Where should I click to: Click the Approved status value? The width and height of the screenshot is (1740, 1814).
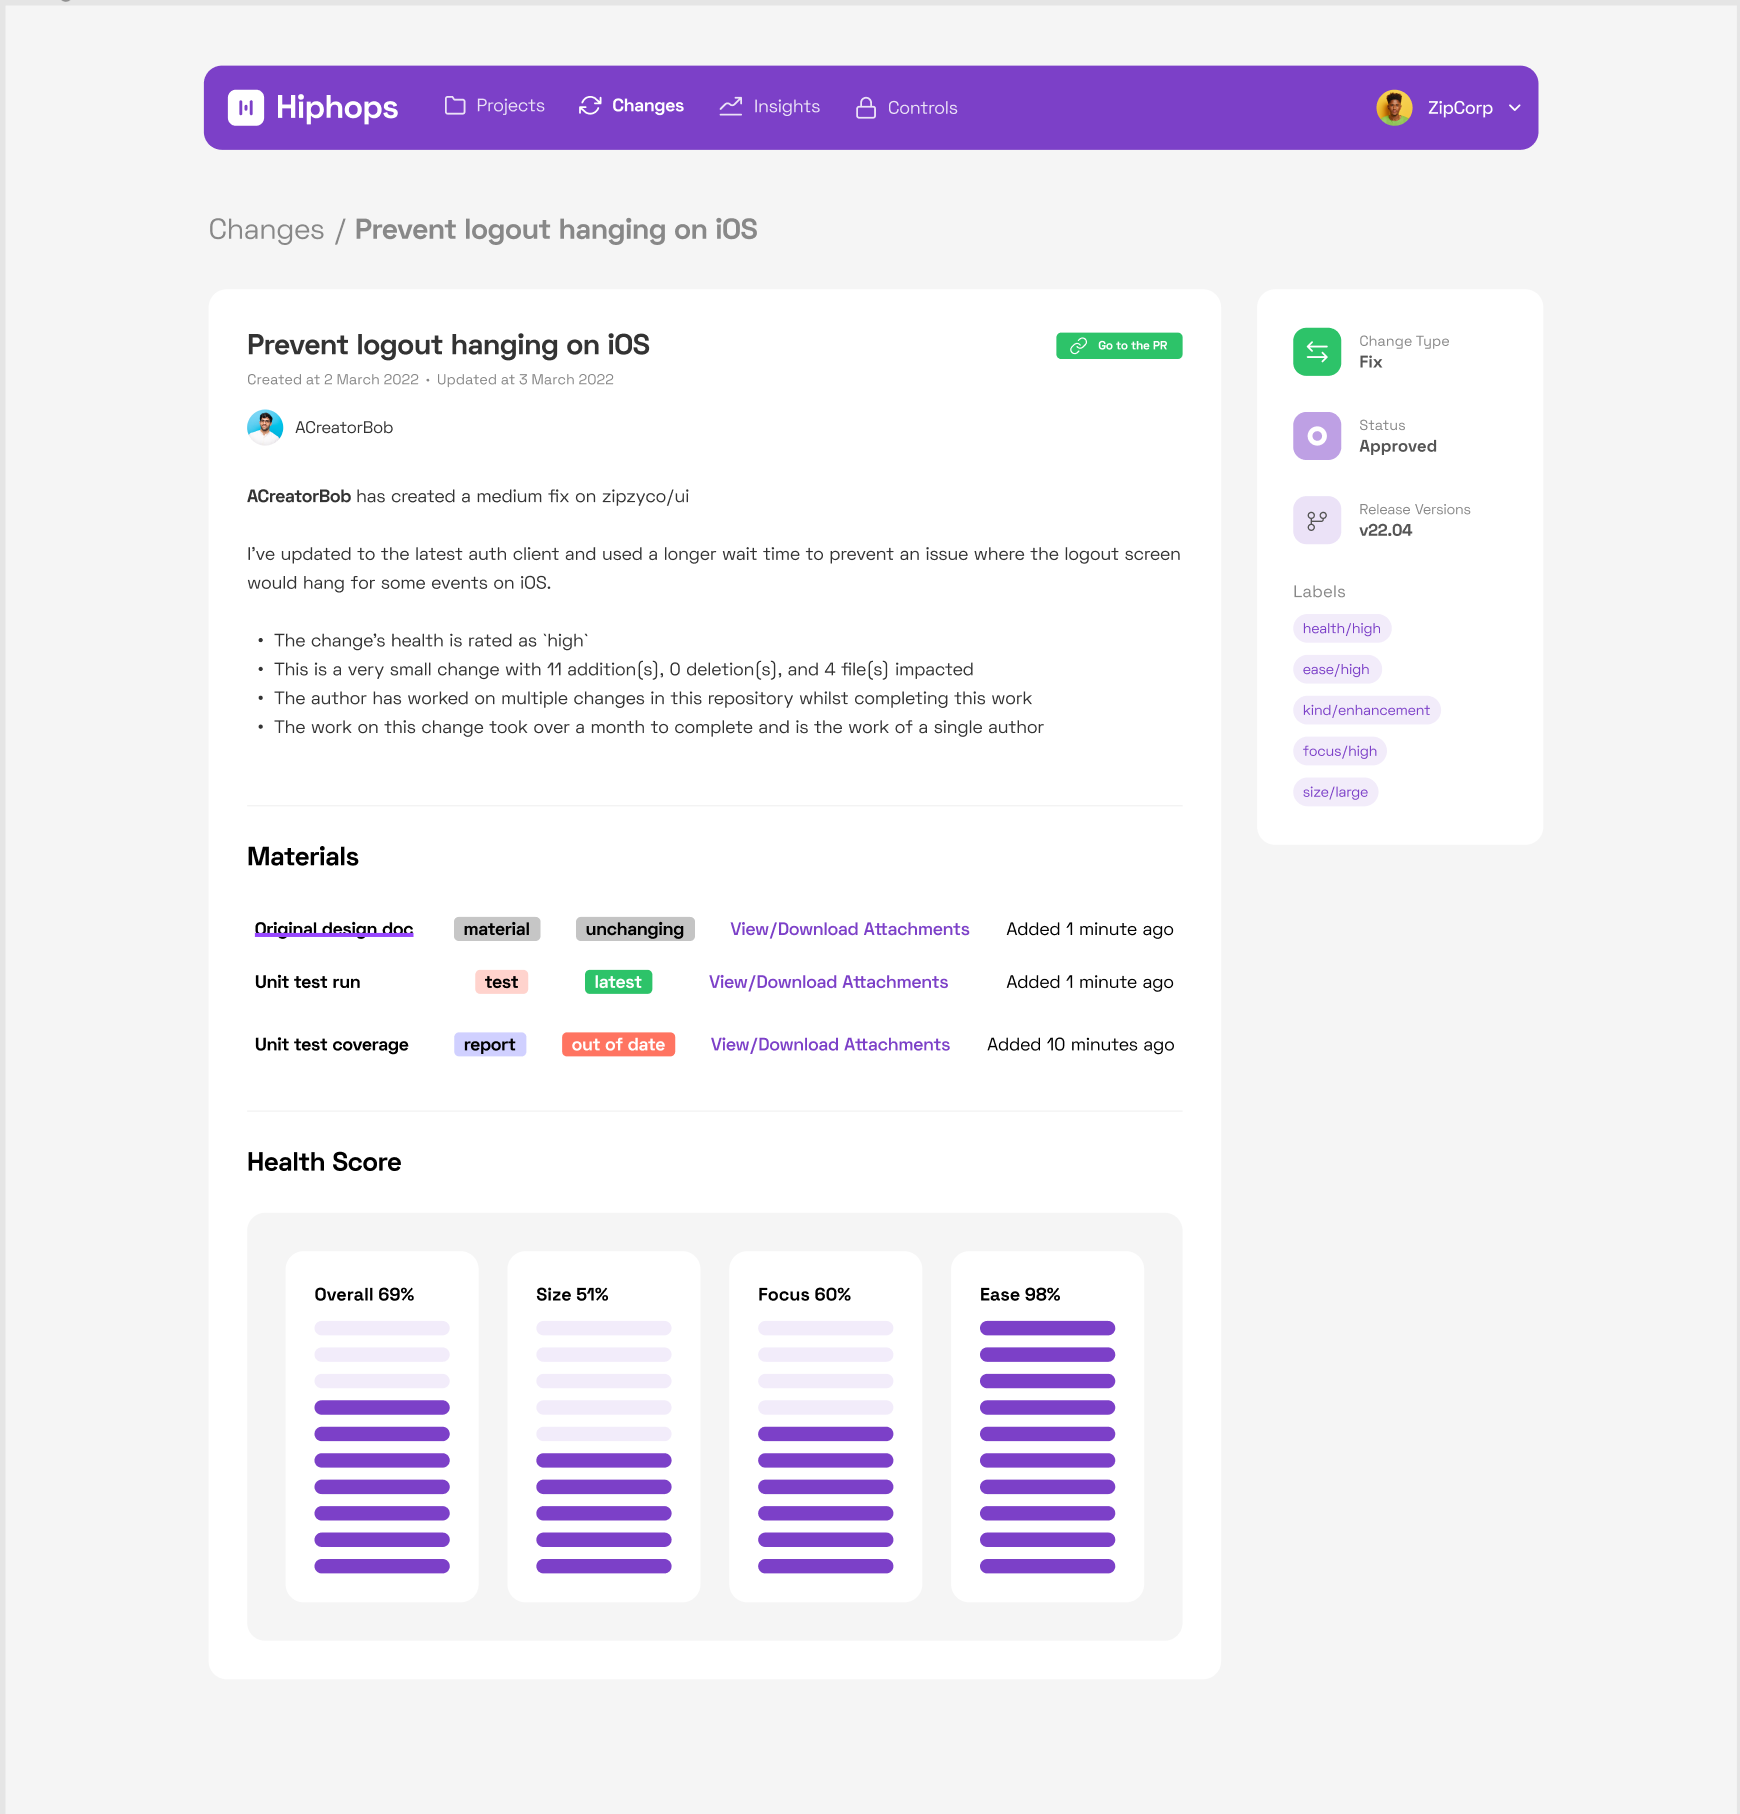click(1398, 446)
